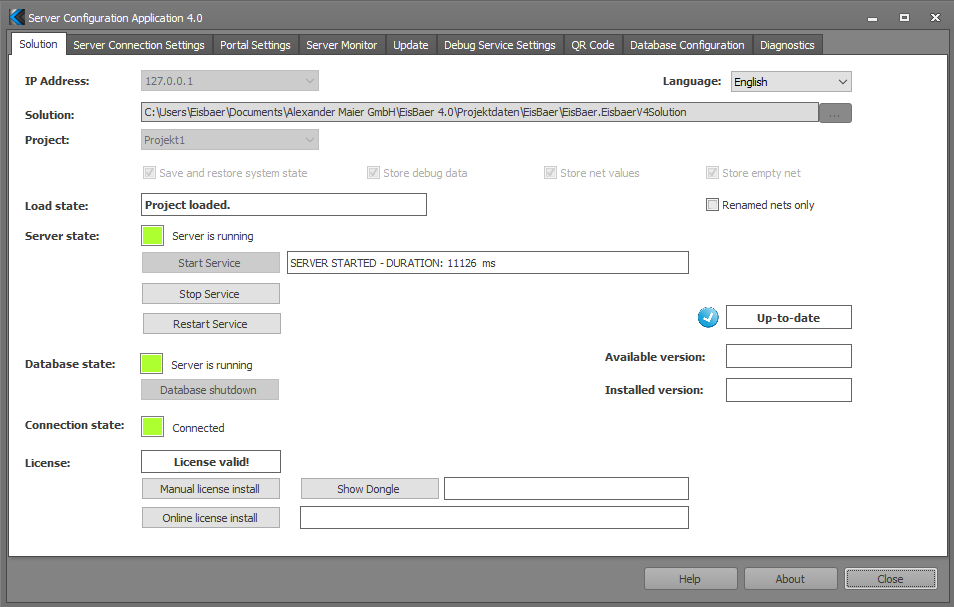Image resolution: width=954 pixels, height=607 pixels.
Task: Switch to the Server Monitor tab
Action: coord(341,45)
